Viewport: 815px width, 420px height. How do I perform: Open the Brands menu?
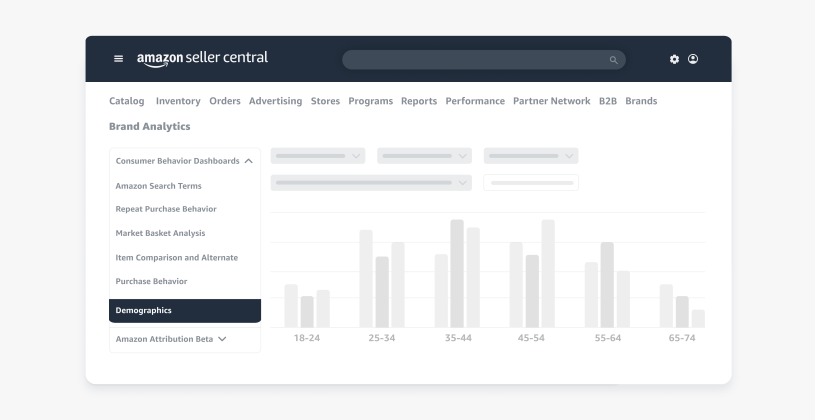tap(641, 101)
